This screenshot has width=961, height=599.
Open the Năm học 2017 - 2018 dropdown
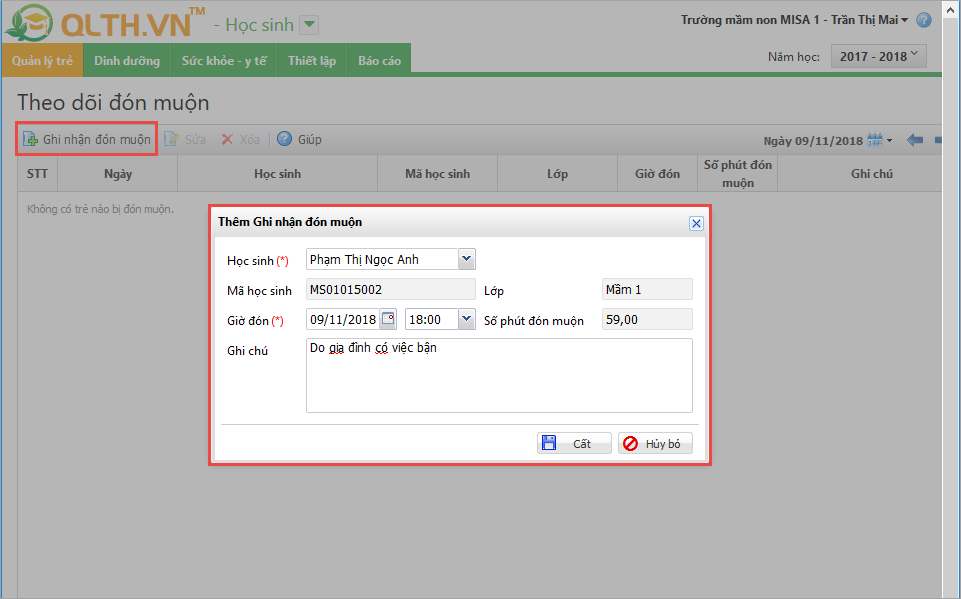(878, 56)
